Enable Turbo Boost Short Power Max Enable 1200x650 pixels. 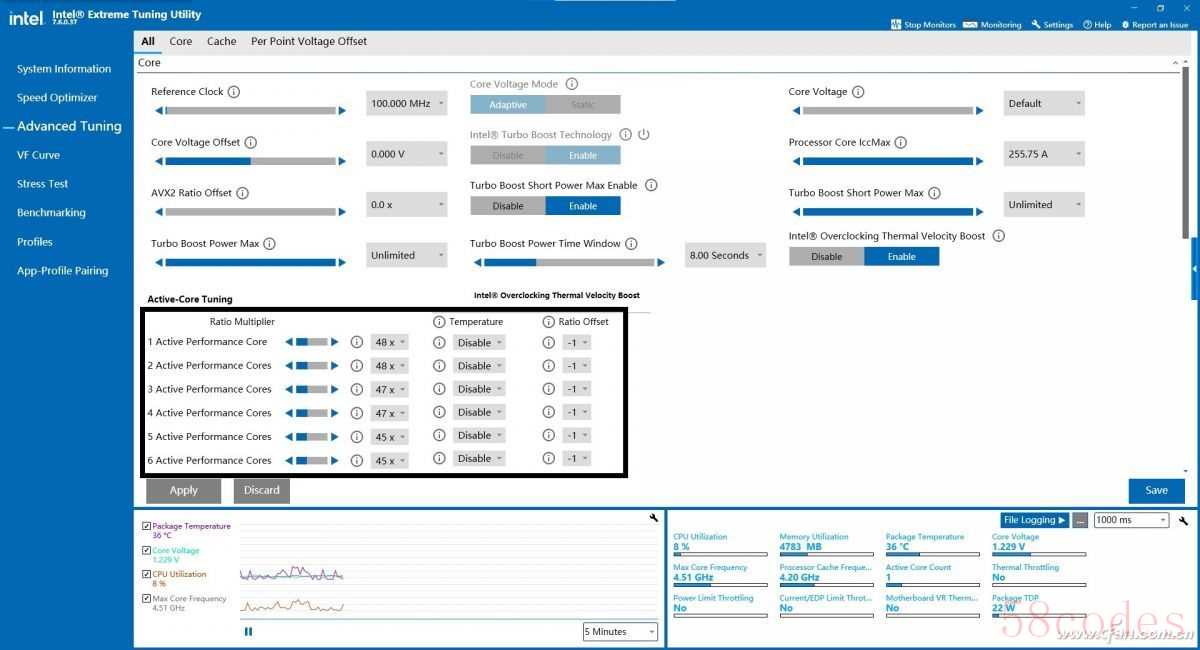(583, 206)
